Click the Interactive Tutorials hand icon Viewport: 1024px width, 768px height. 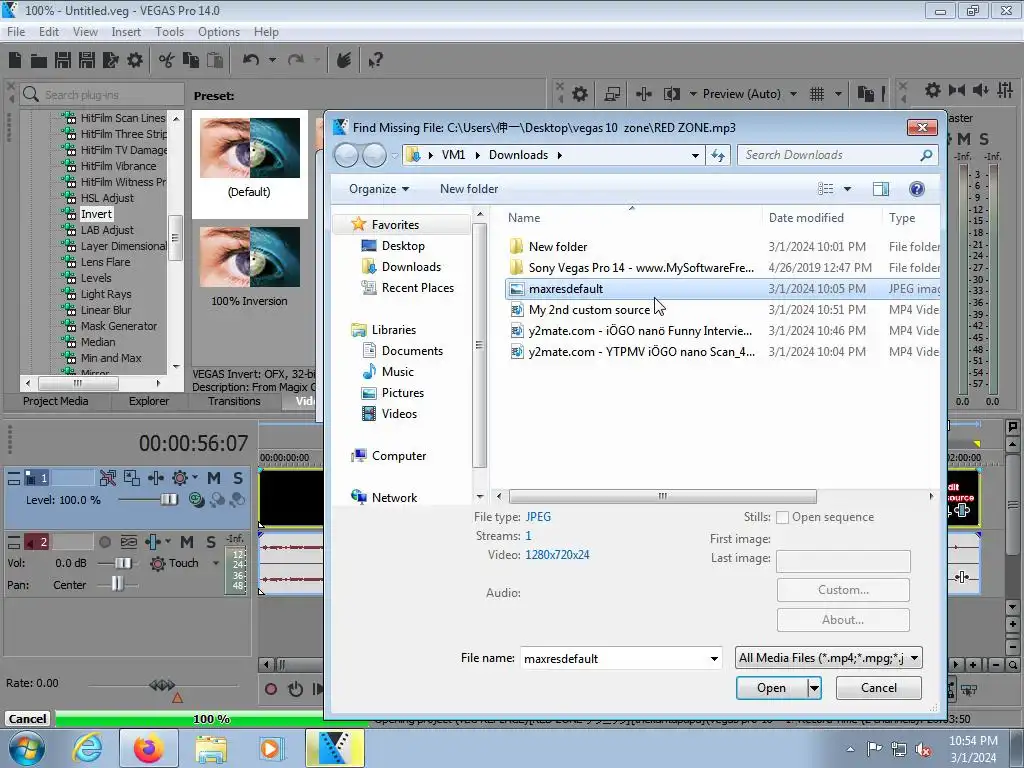click(x=344, y=60)
